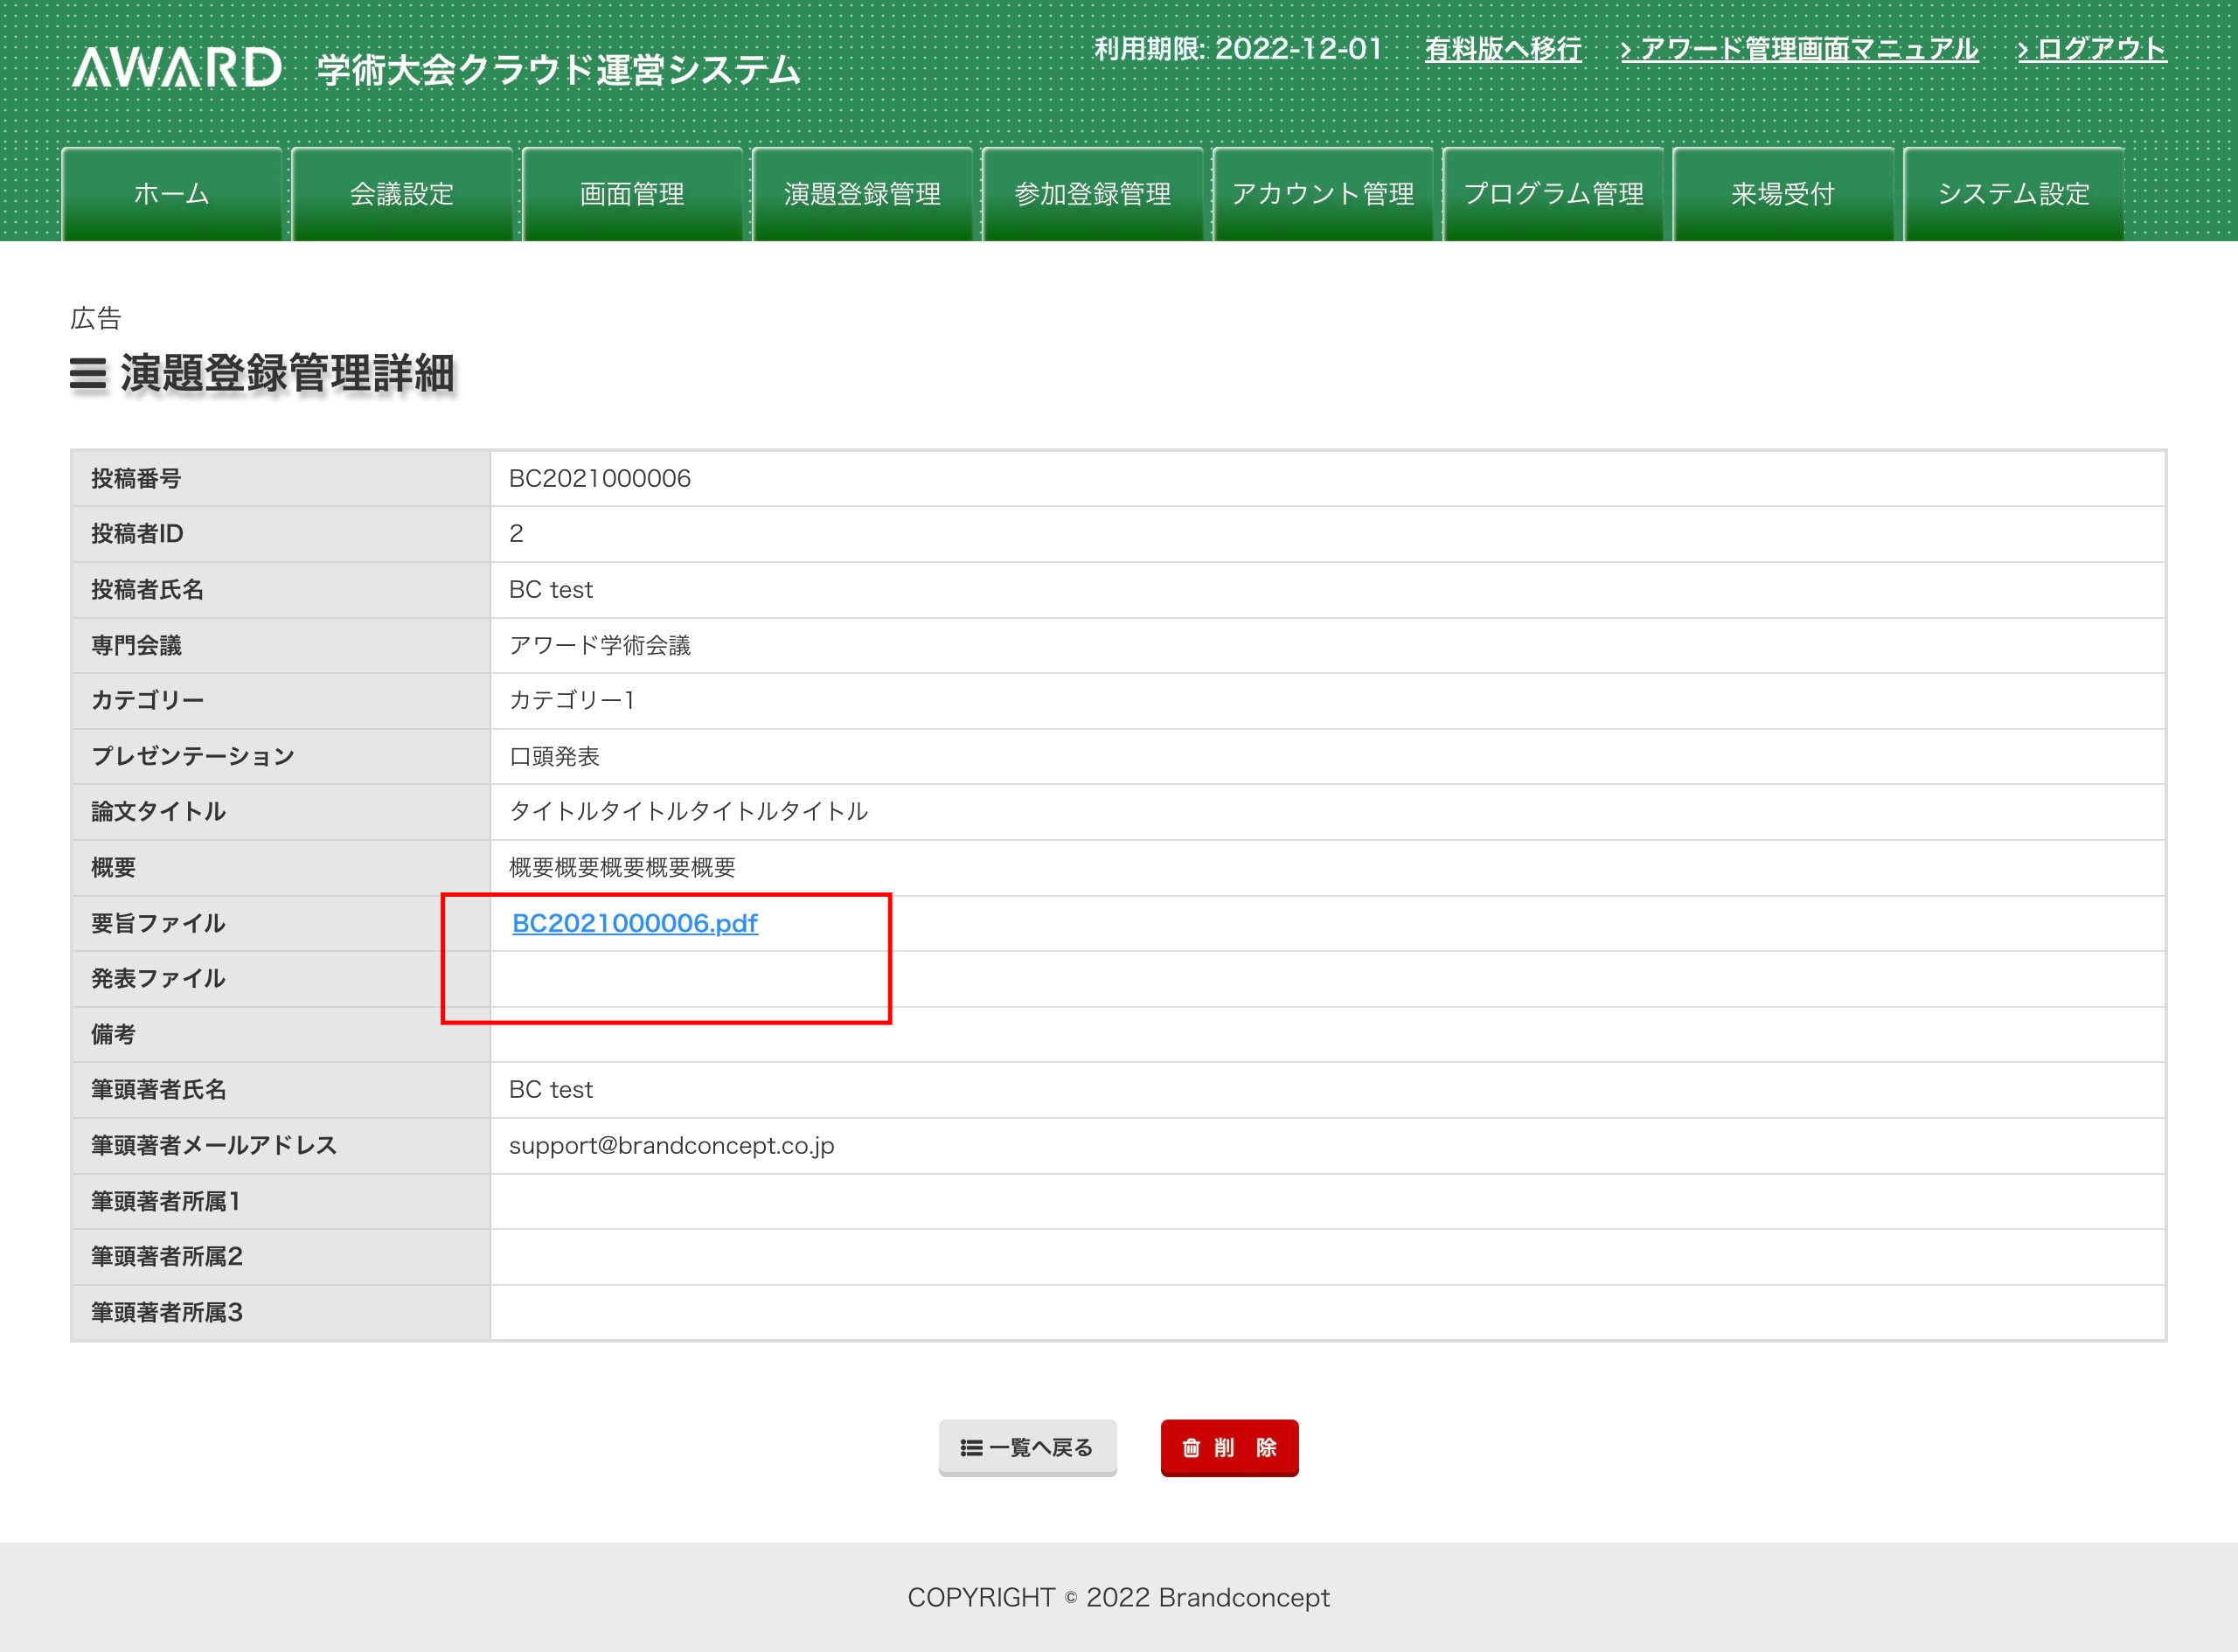
Task: Click the 発表ファイル row label
Action: [159, 978]
